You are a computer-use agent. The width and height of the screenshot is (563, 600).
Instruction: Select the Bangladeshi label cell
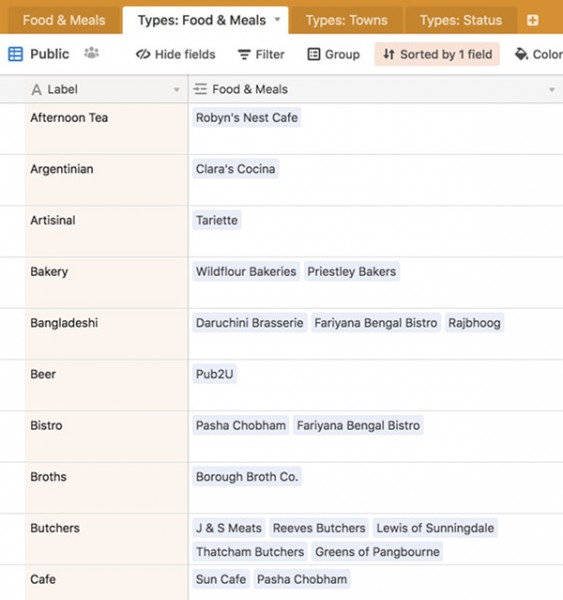[106, 334]
